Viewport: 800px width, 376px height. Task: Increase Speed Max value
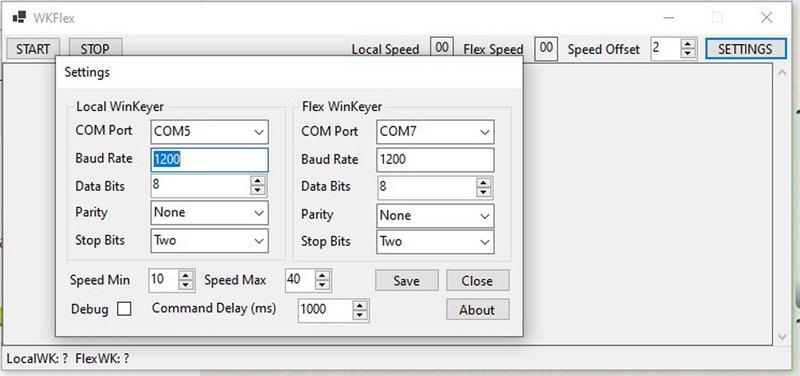coord(322,275)
